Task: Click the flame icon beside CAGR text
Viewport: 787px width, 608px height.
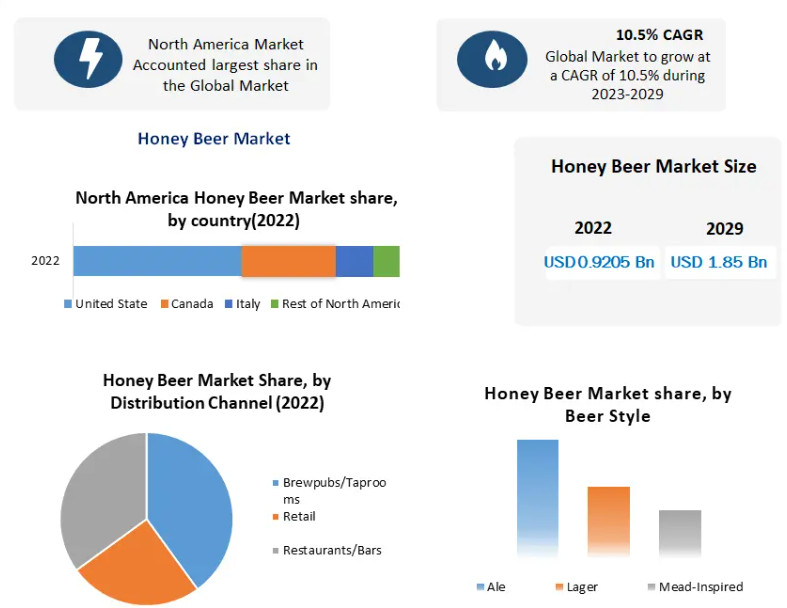Action: 492,59
